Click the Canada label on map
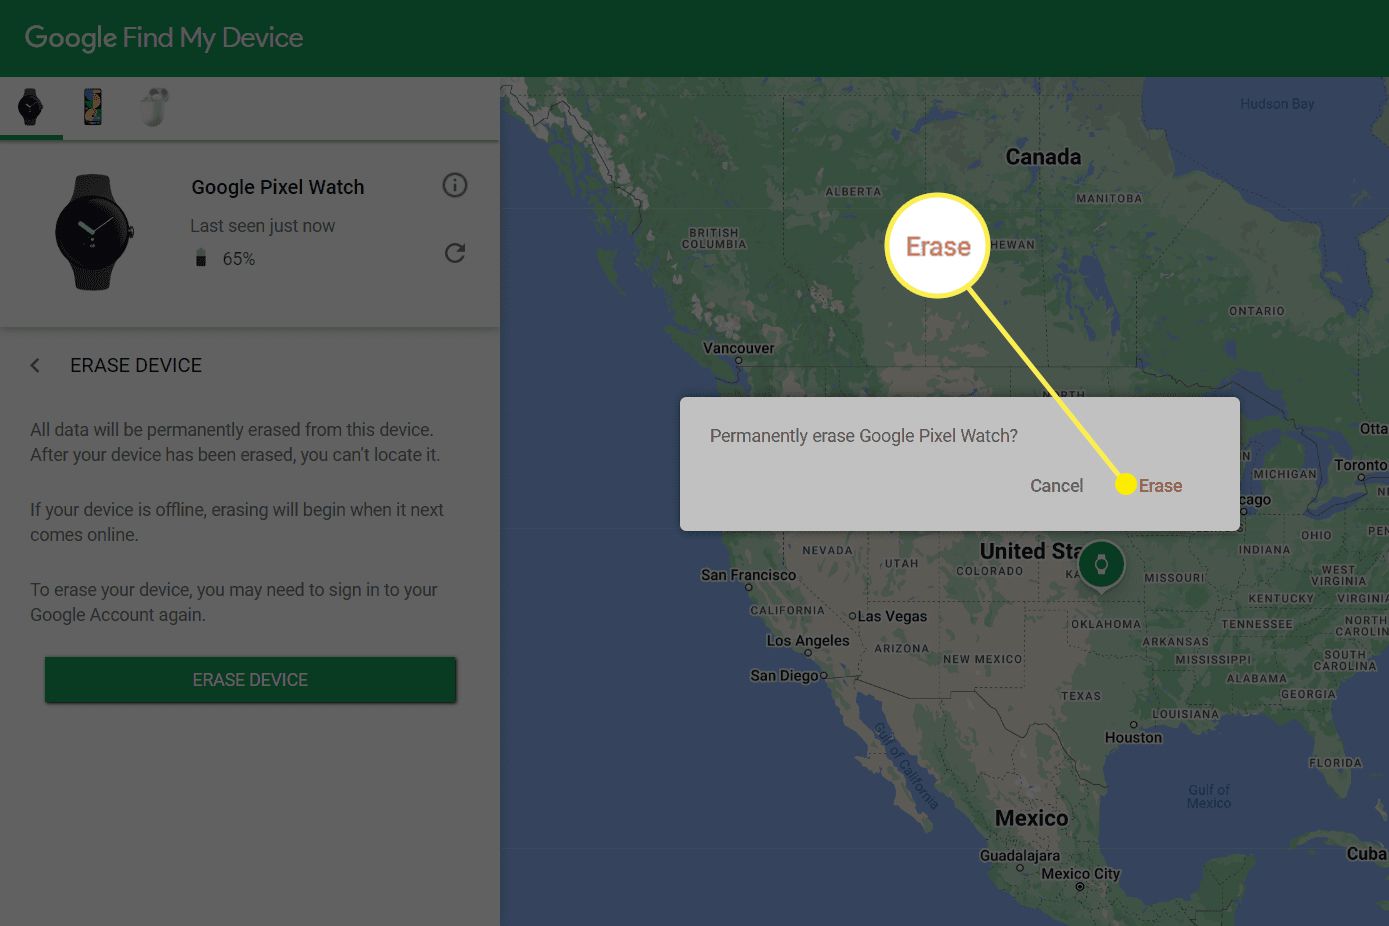 (x=1043, y=157)
